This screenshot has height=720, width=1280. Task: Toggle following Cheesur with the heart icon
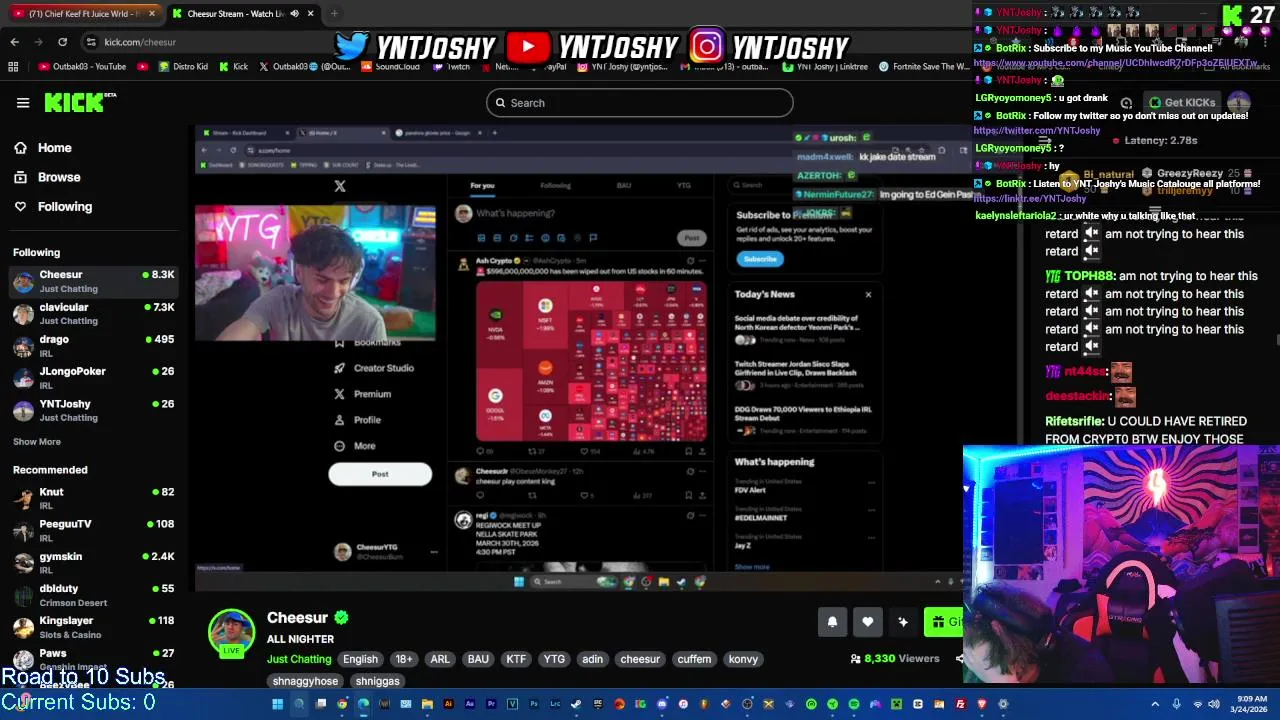click(868, 622)
